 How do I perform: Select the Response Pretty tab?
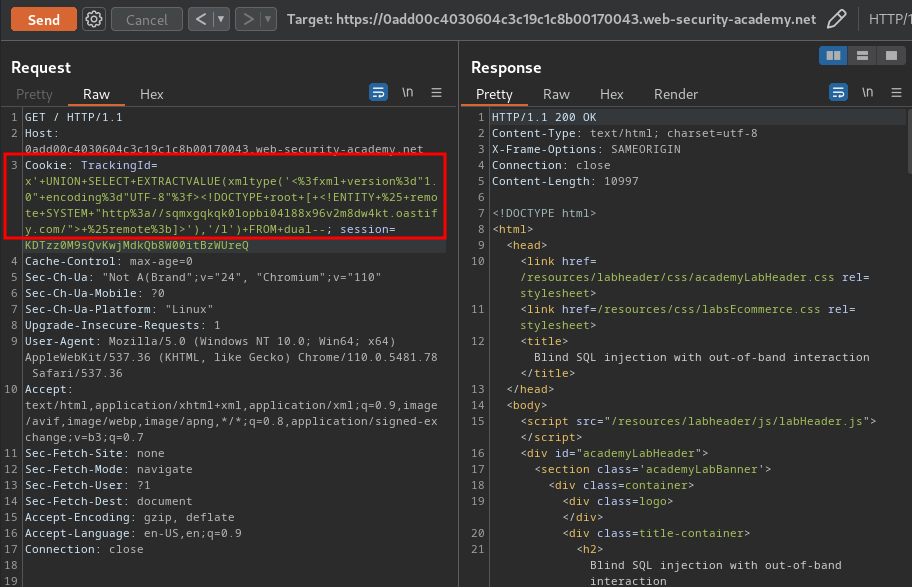[x=494, y=94]
